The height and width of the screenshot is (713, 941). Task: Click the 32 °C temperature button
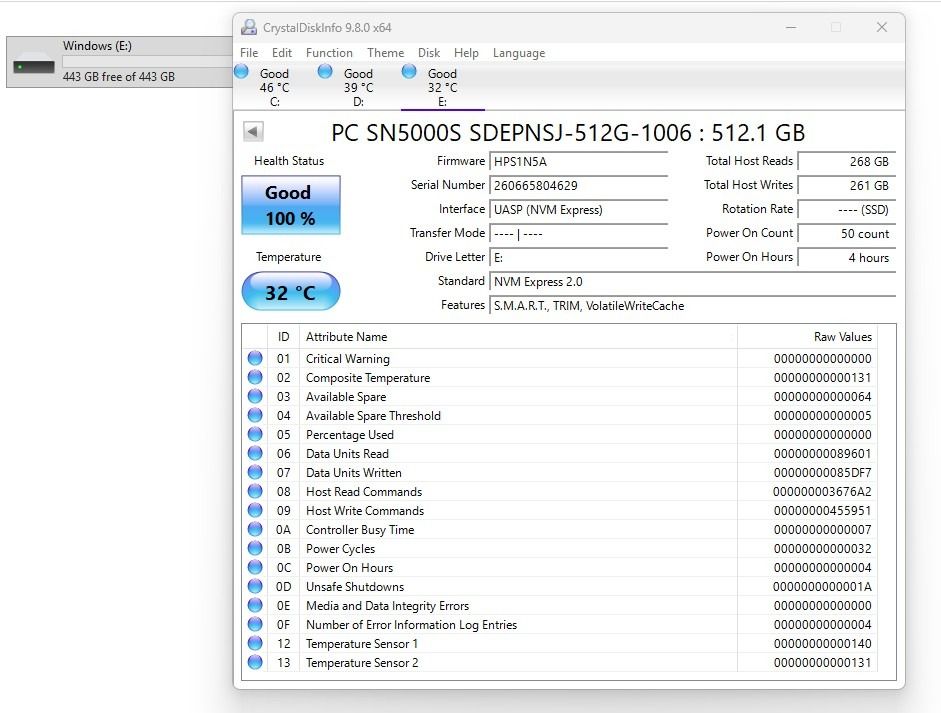[291, 292]
